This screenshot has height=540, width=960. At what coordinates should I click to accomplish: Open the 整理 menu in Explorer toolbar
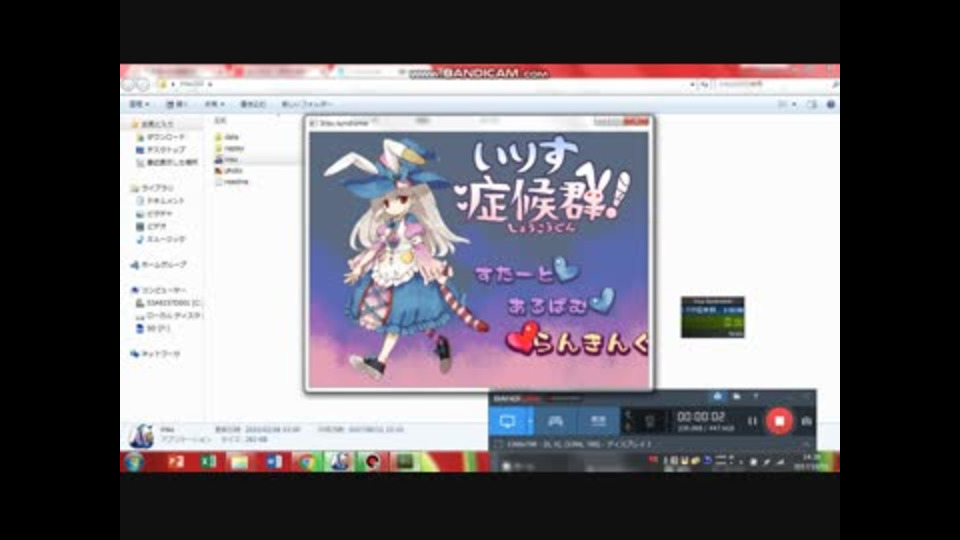[x=139, y=104]
